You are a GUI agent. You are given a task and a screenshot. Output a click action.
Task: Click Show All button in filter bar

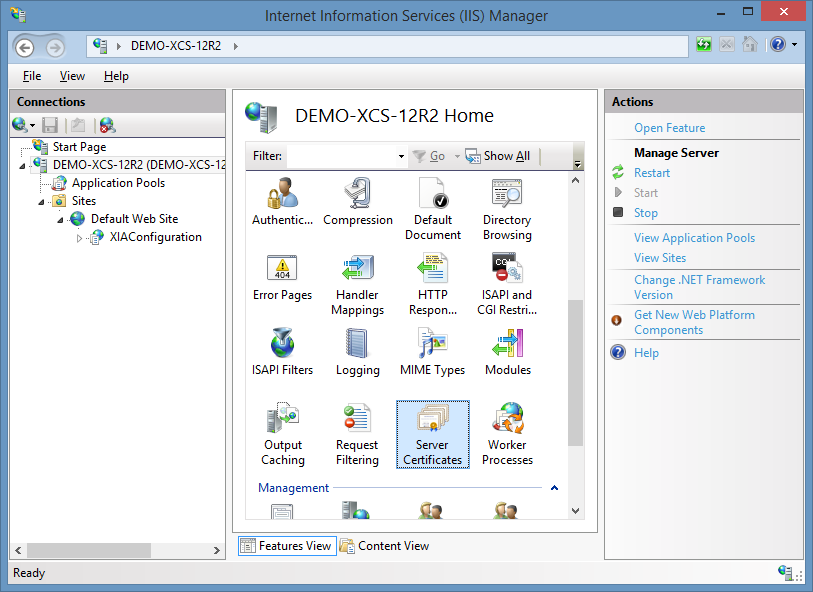click(498, 156)
